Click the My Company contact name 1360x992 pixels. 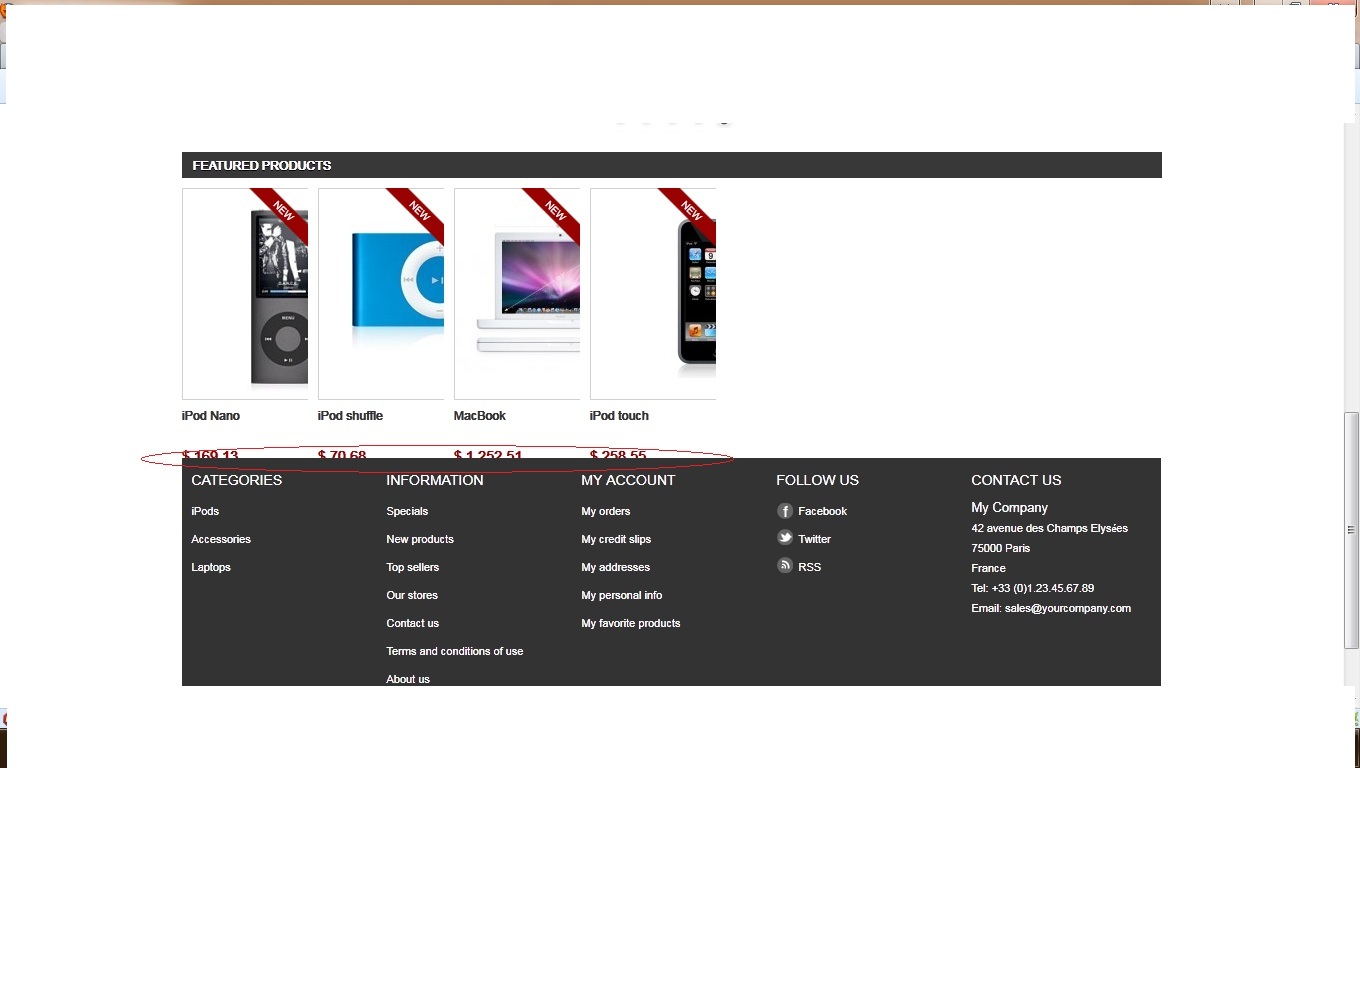click(1010, 508)
